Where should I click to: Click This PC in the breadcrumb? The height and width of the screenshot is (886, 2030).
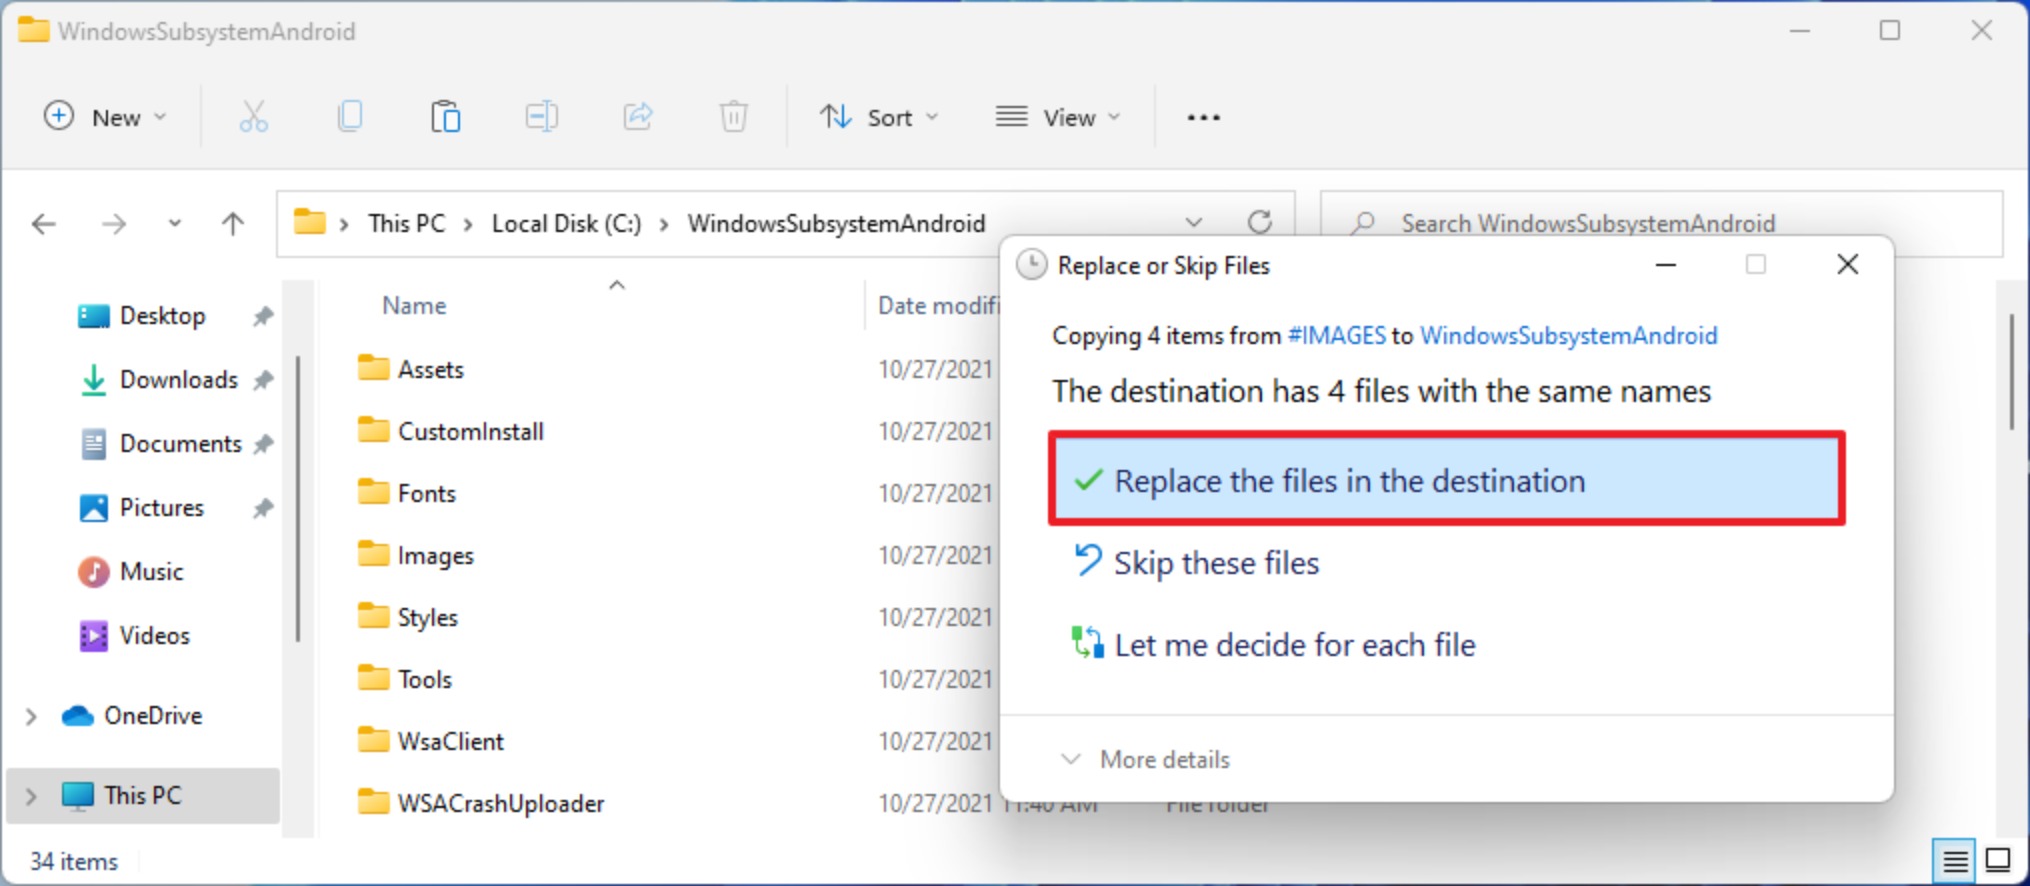[406, 223]
